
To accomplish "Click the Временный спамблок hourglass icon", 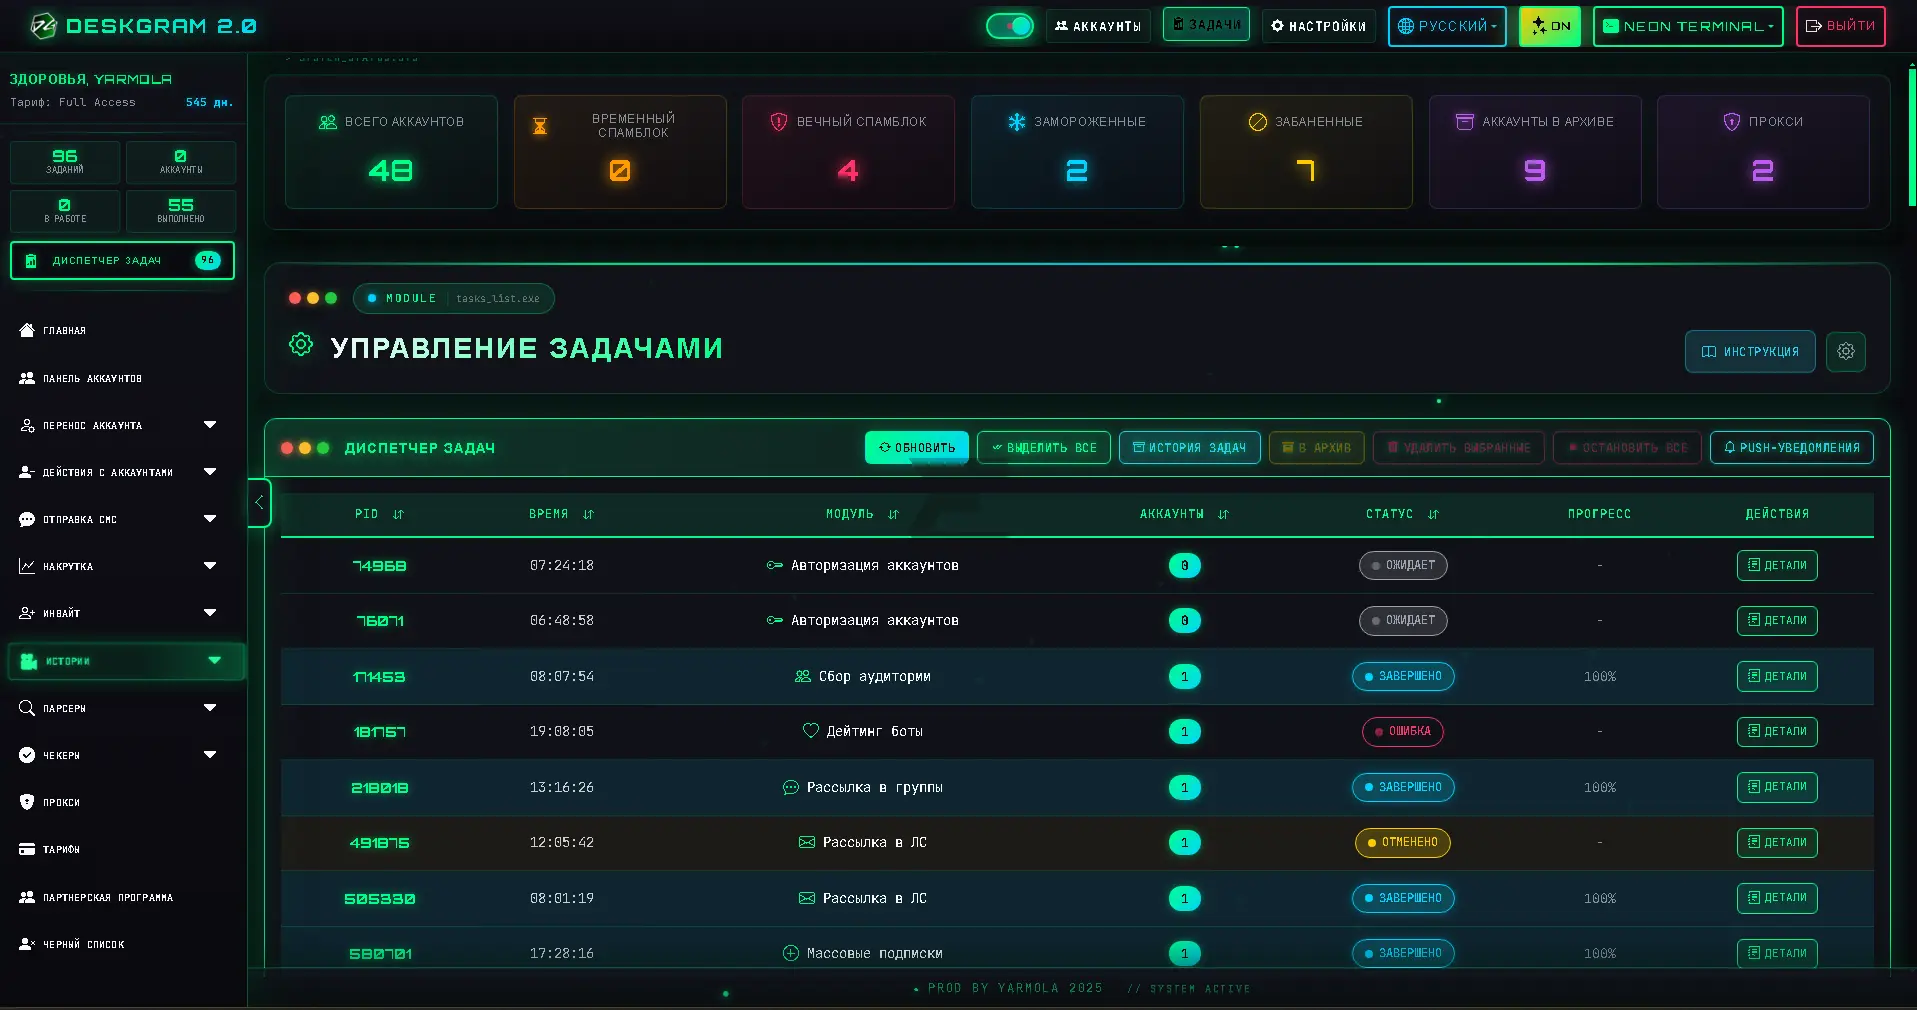I will click(540, 126).
